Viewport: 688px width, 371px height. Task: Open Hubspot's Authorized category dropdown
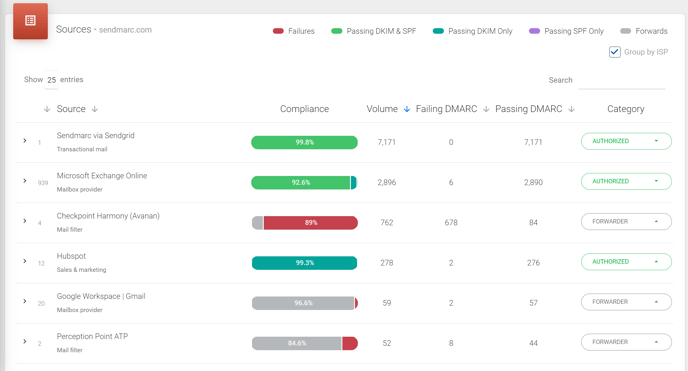pos(626,262)
